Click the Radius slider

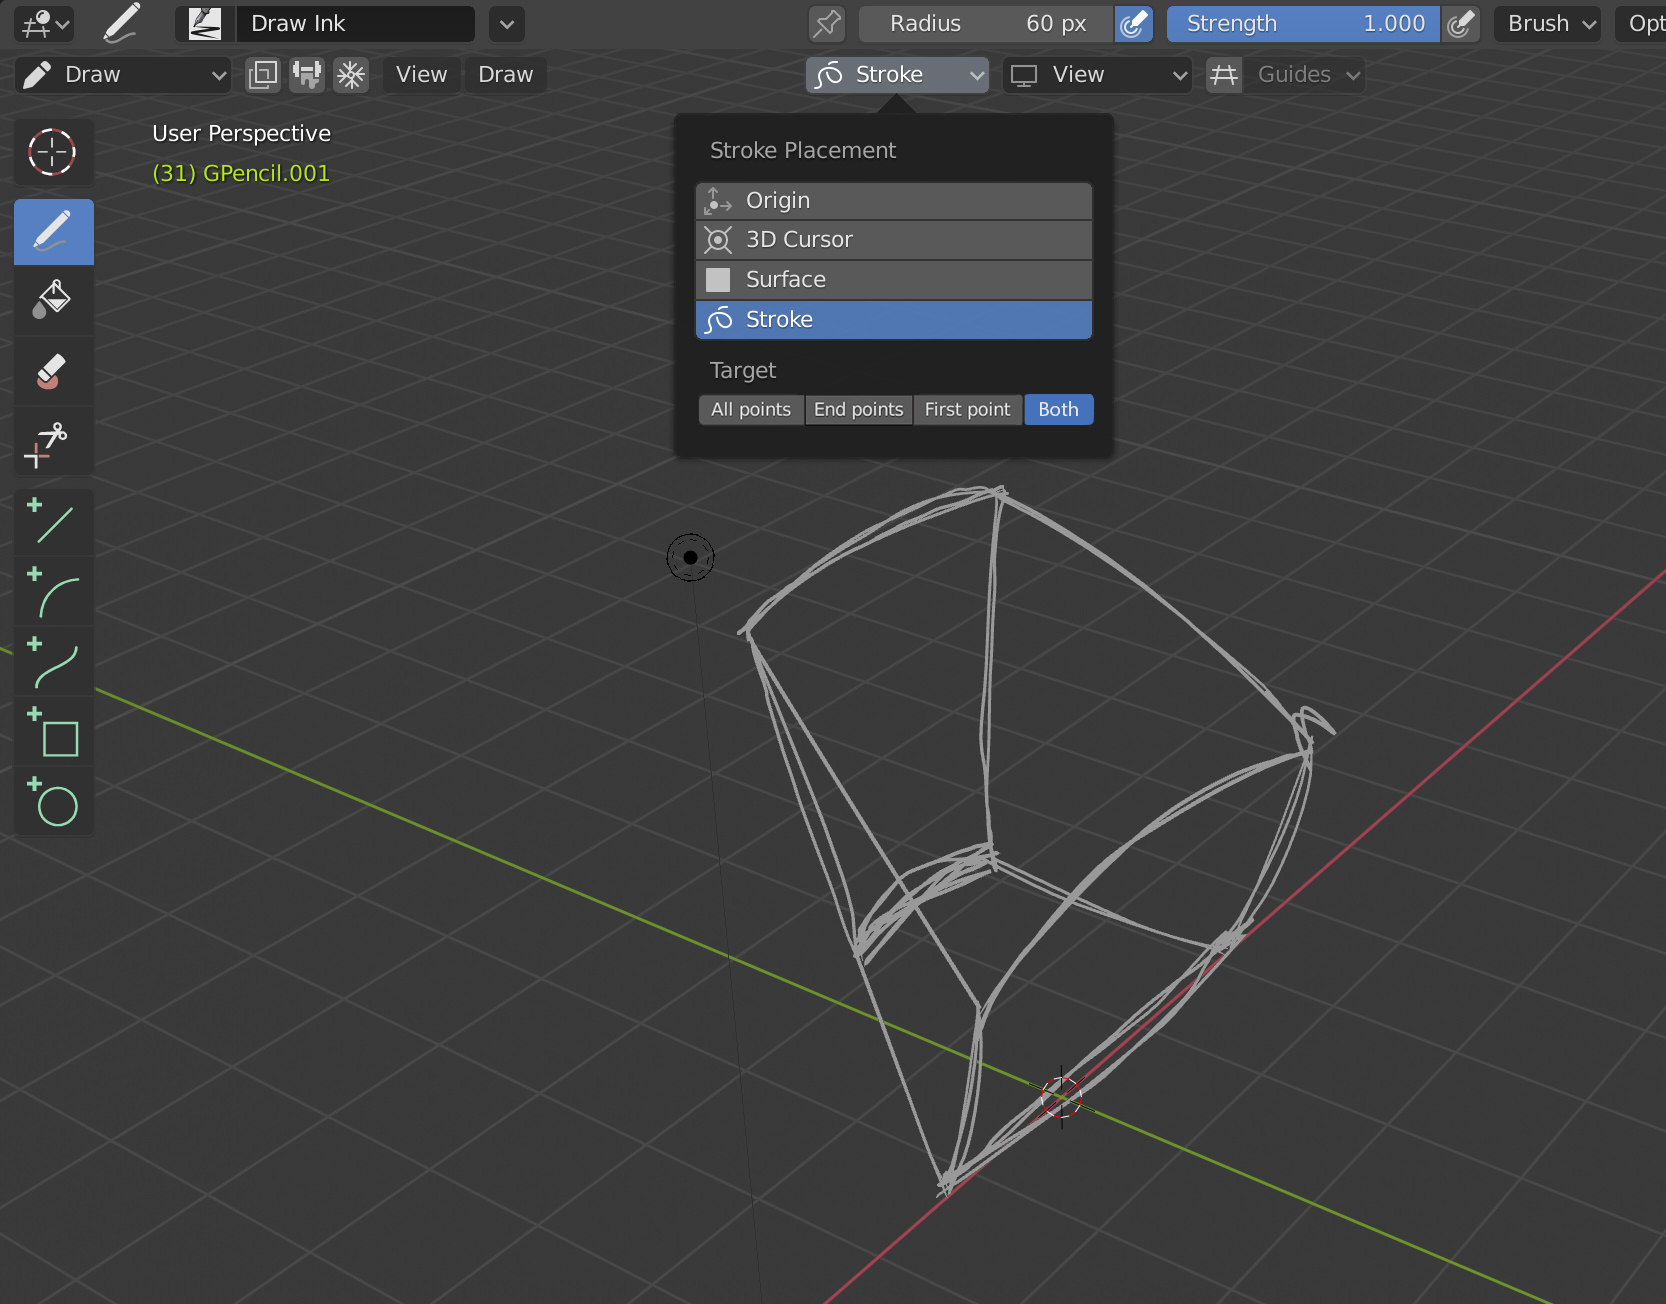pos(985,24)
